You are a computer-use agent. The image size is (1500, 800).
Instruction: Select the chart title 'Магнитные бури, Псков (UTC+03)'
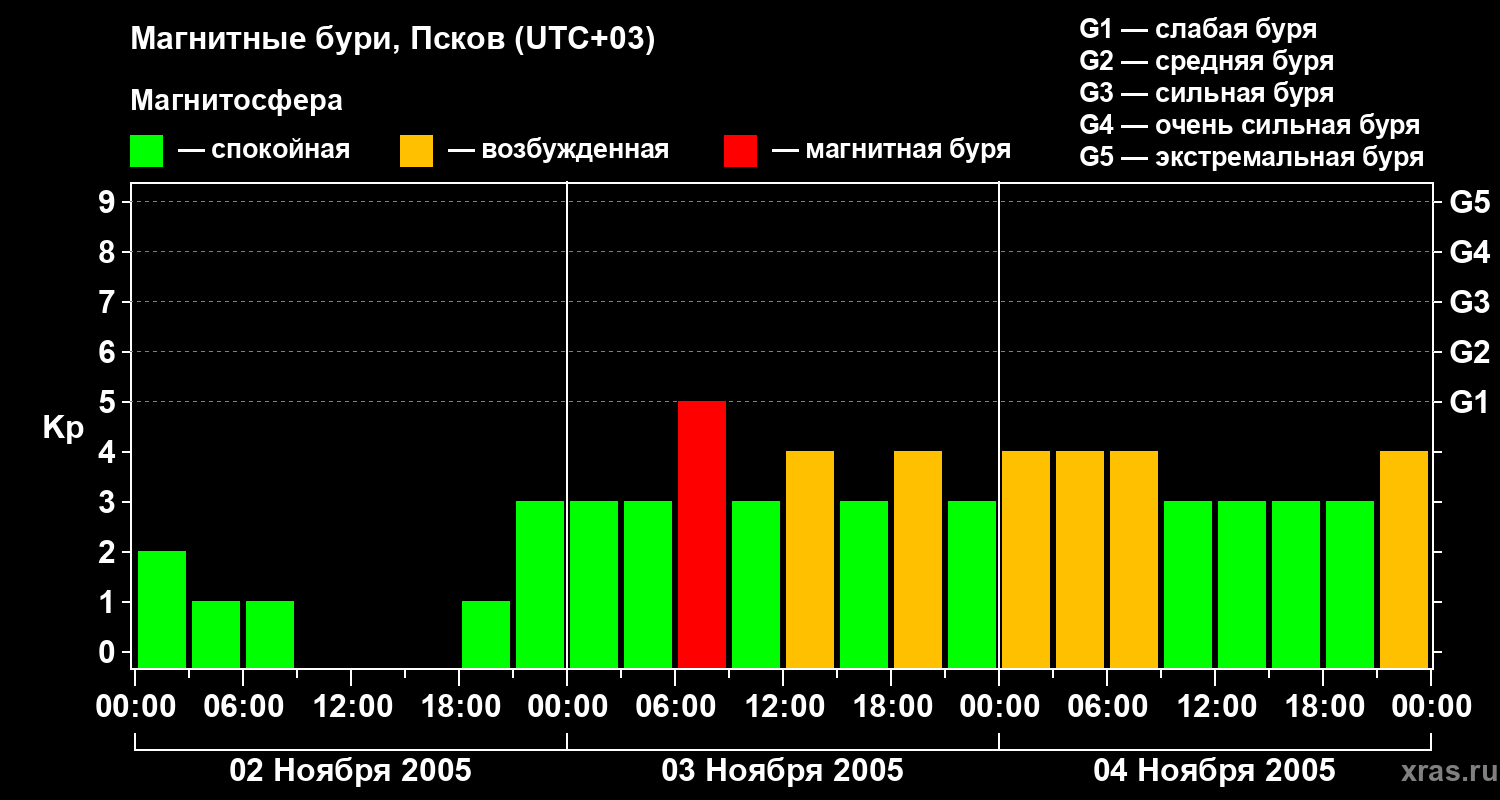(393, 40)
